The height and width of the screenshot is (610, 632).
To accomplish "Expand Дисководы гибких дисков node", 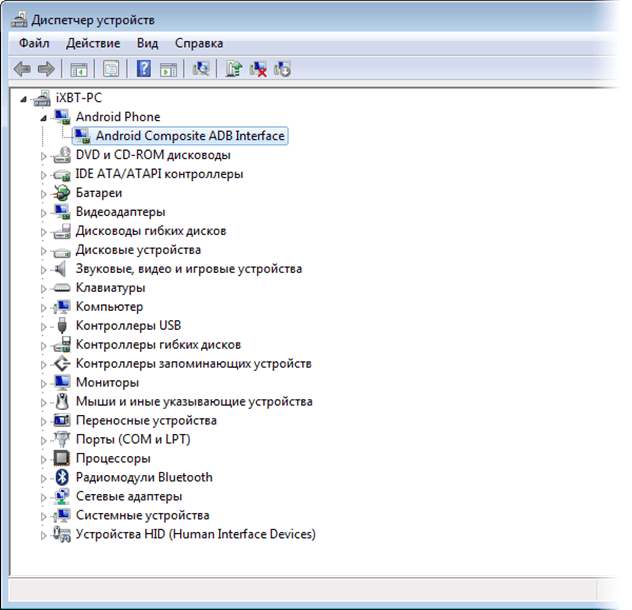I will 44,232.
